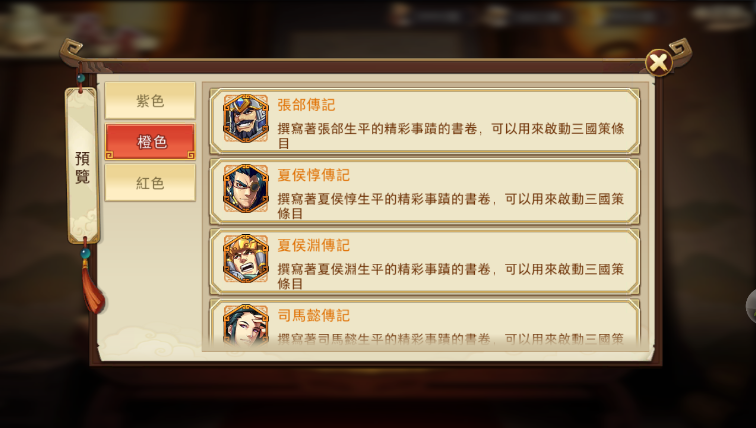756x428 pixels.
Task: Click the 預覽 vertical banner label
Action: (82, 167)
